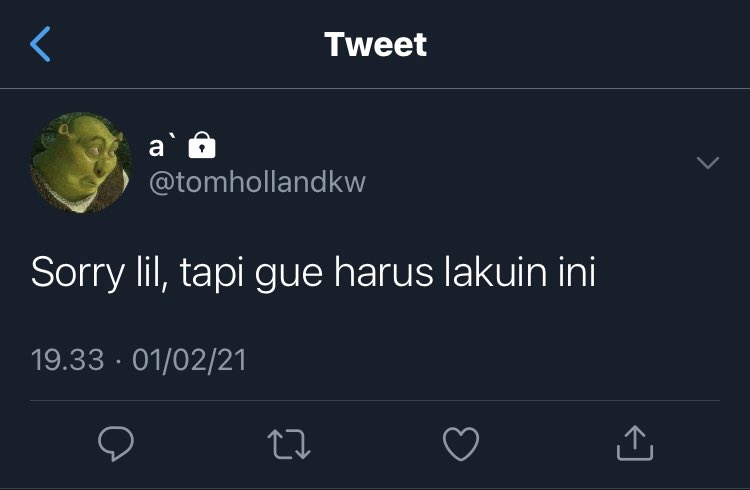The width and height of the screenshot is (750, 490).
Task: Click the tweet text 'Sorry lil, tapi gue'
Action: [176, 273]
